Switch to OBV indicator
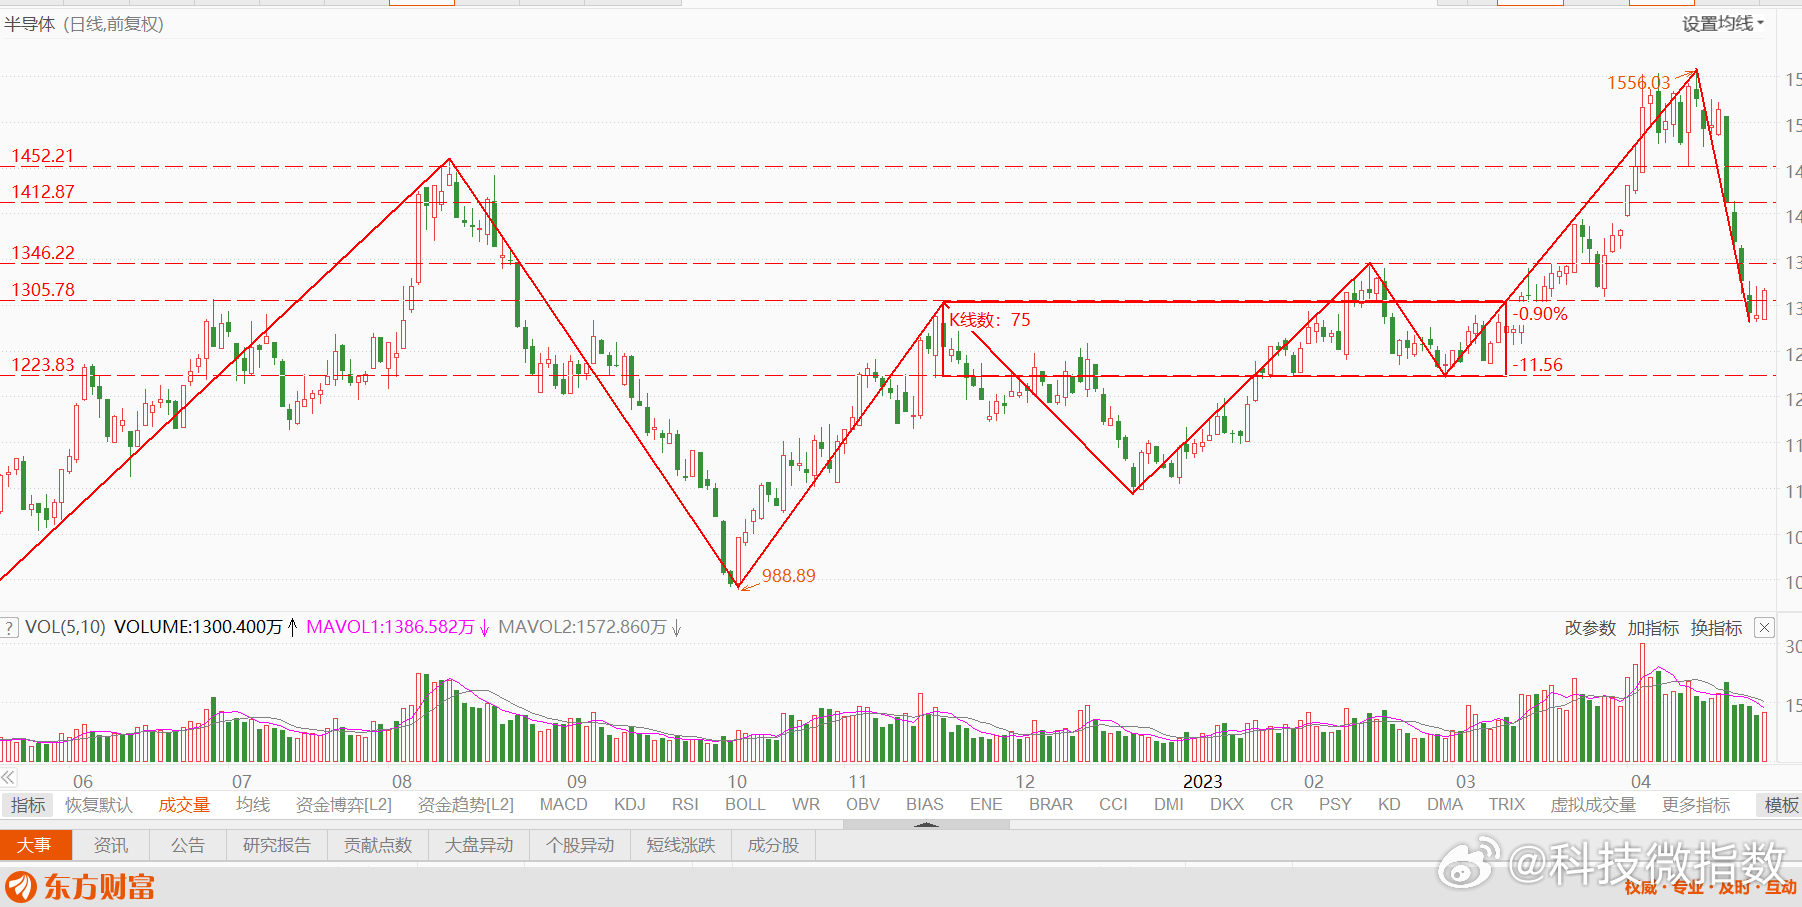 pos(863,805)
